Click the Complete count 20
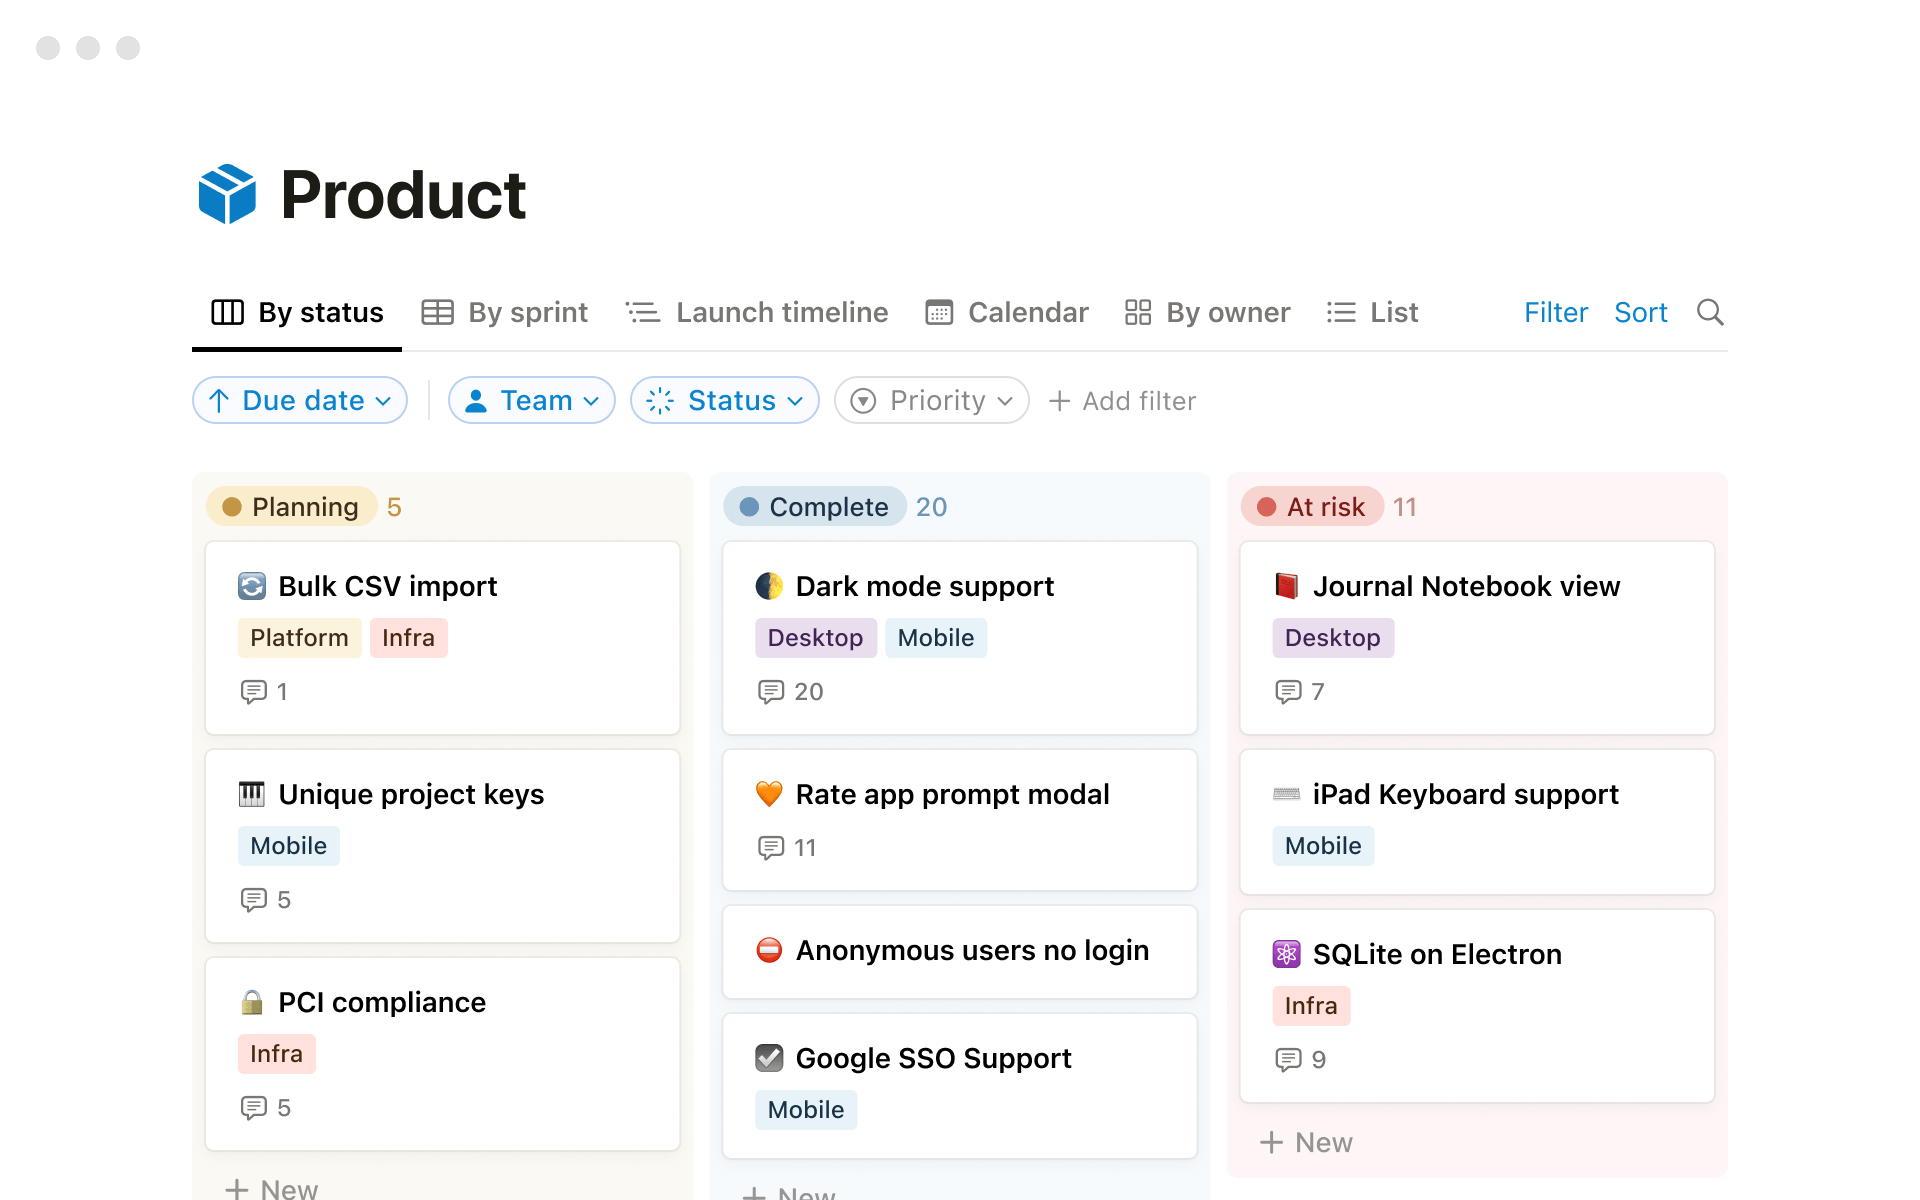Screen dimensions: 1920x1200 point(931,507)
